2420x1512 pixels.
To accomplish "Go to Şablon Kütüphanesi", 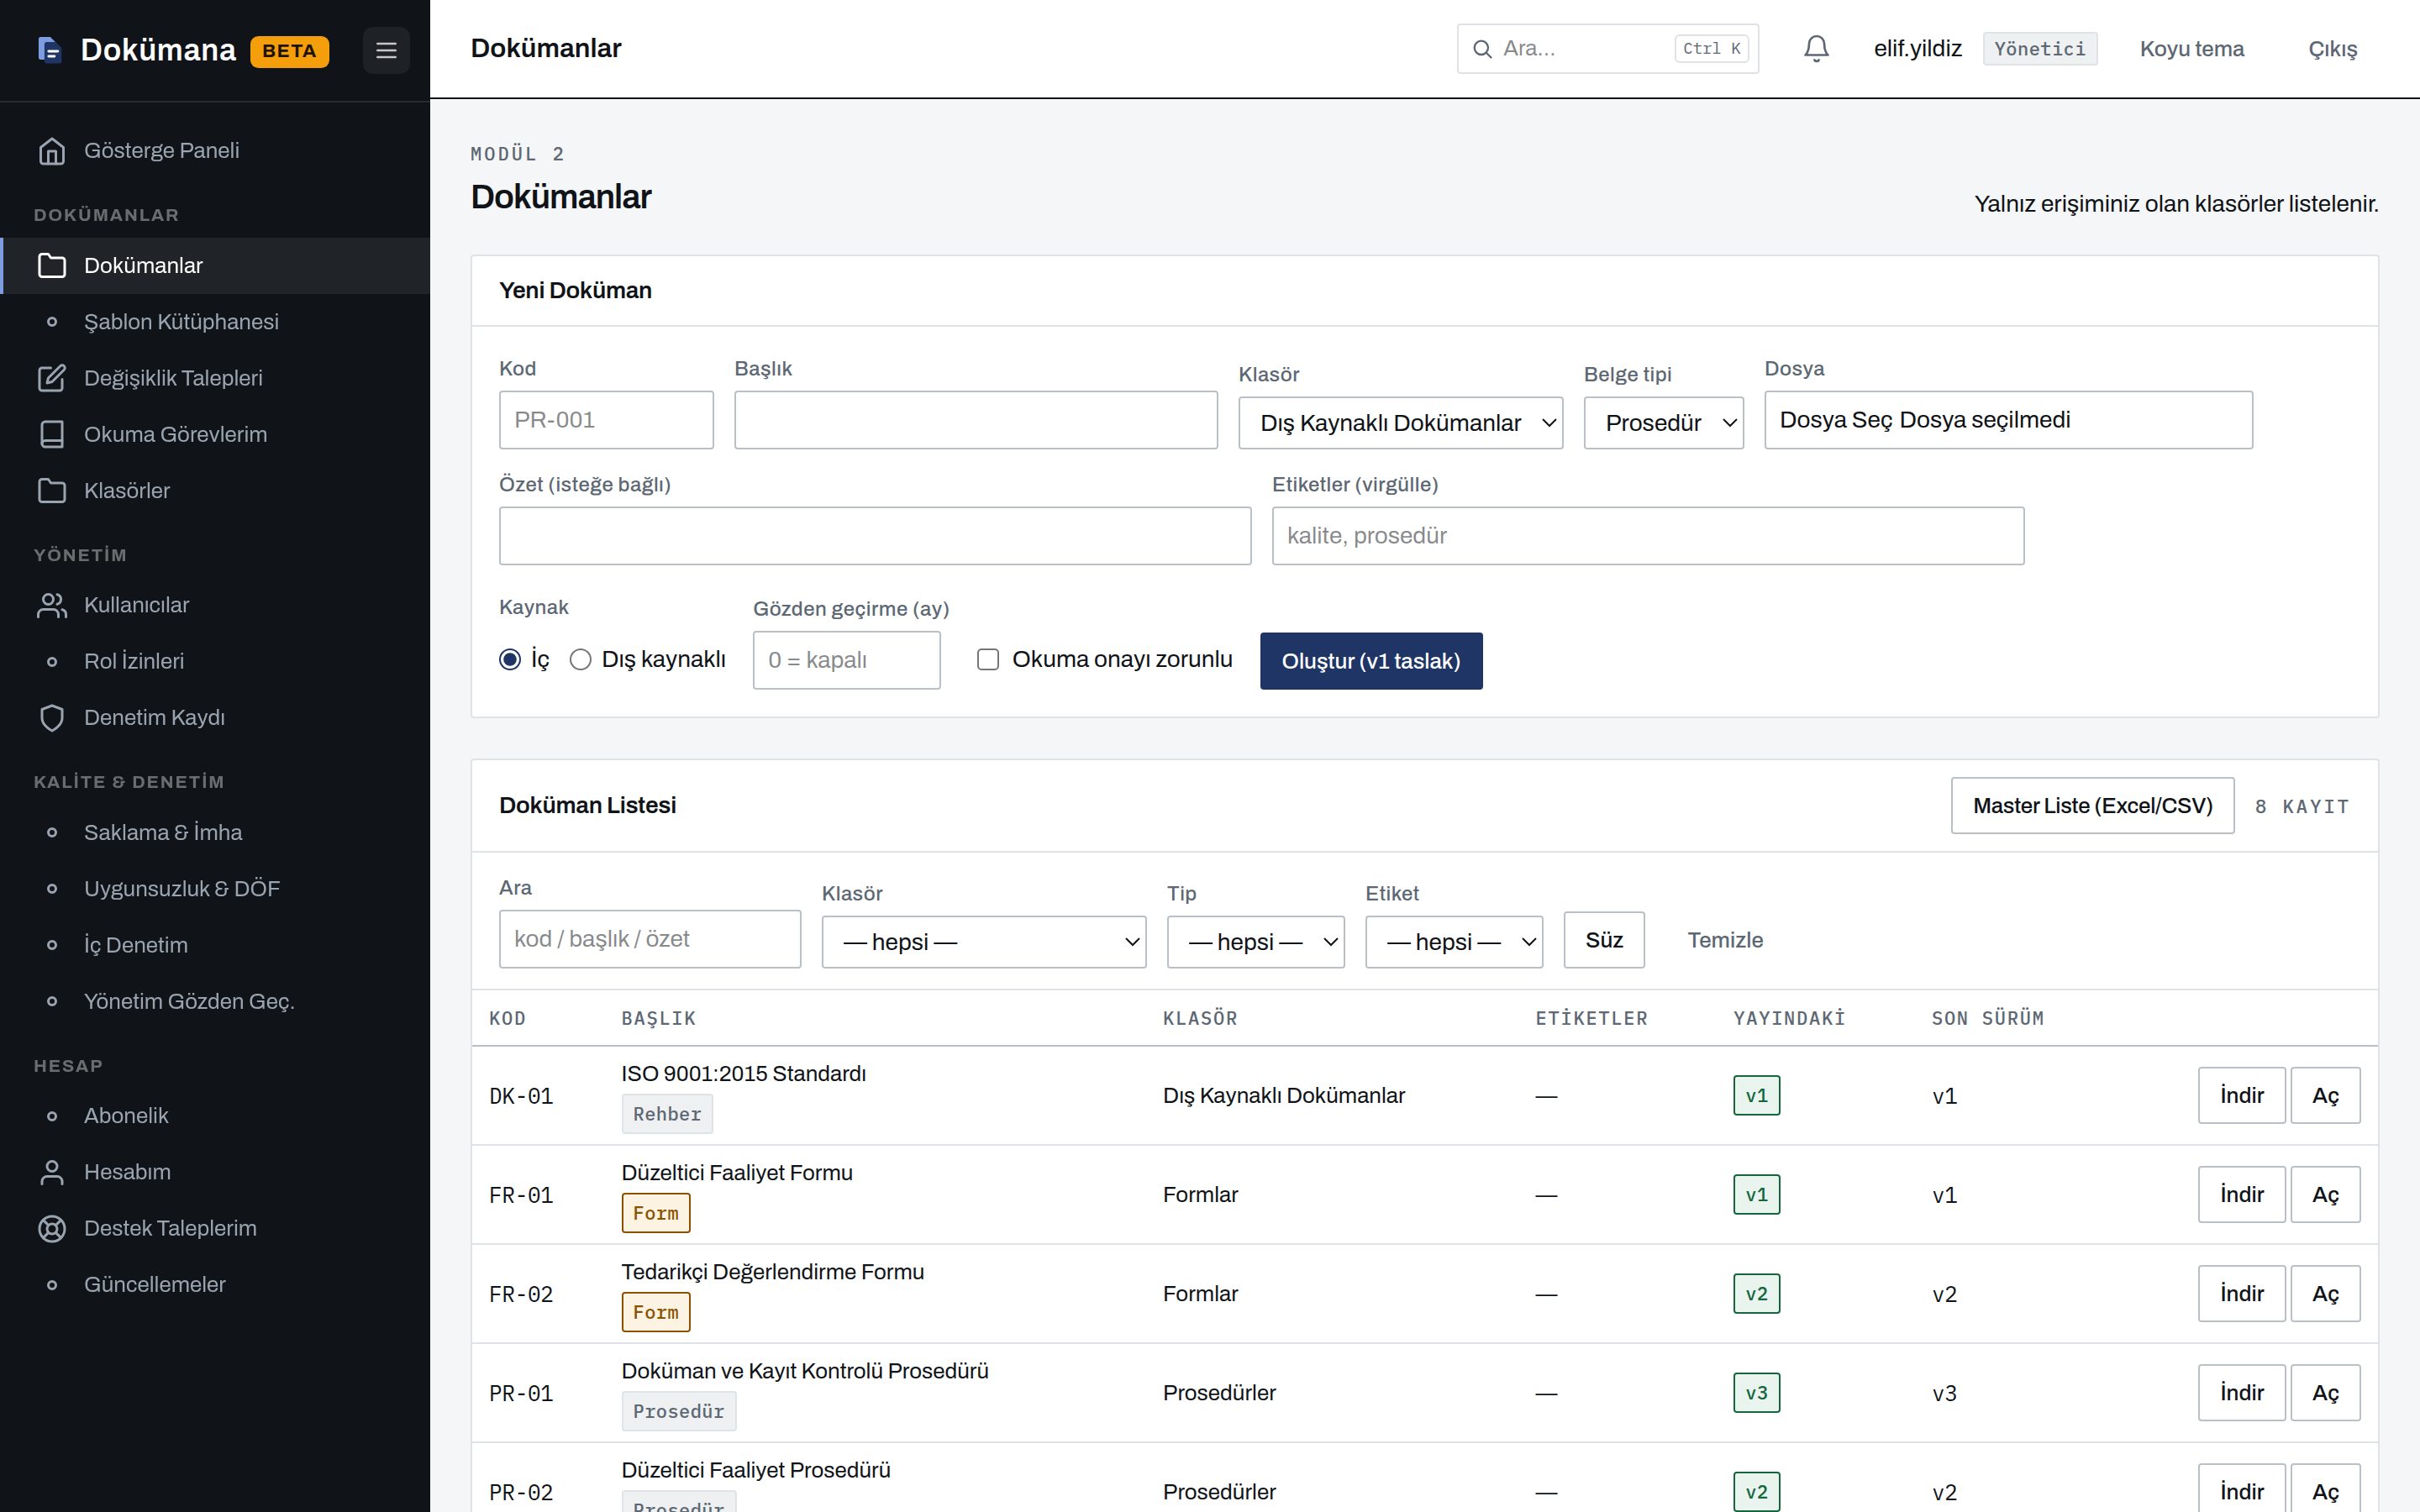I will tap(215, 322).
